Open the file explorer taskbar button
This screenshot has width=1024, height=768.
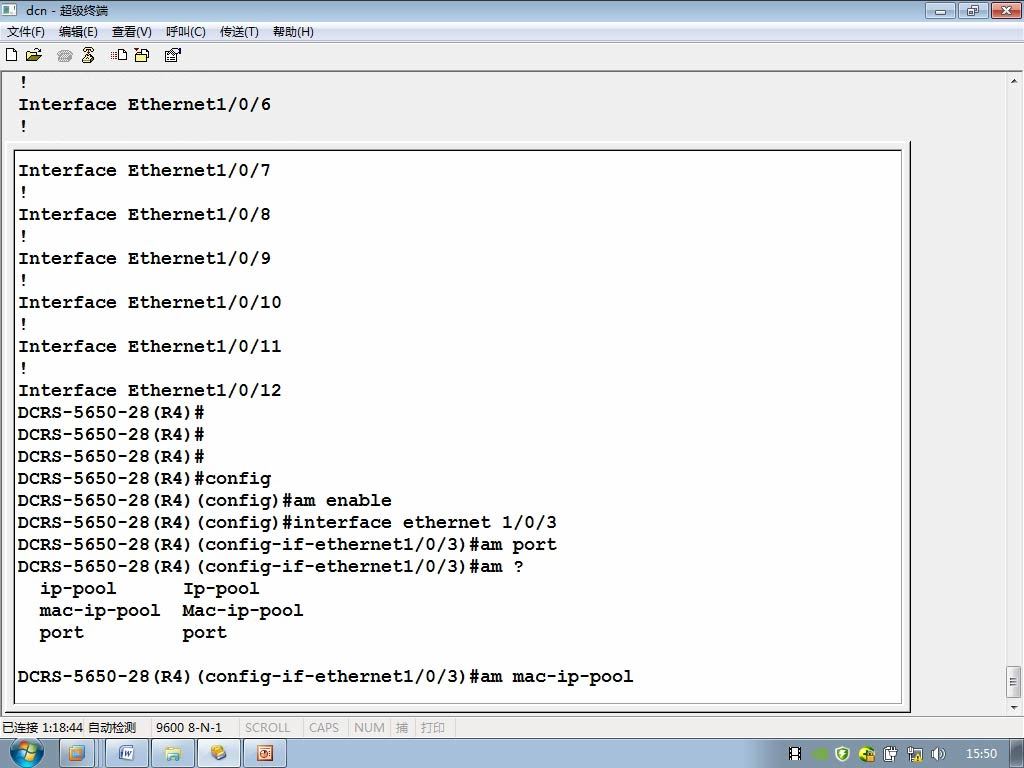[x=173, y=754]
